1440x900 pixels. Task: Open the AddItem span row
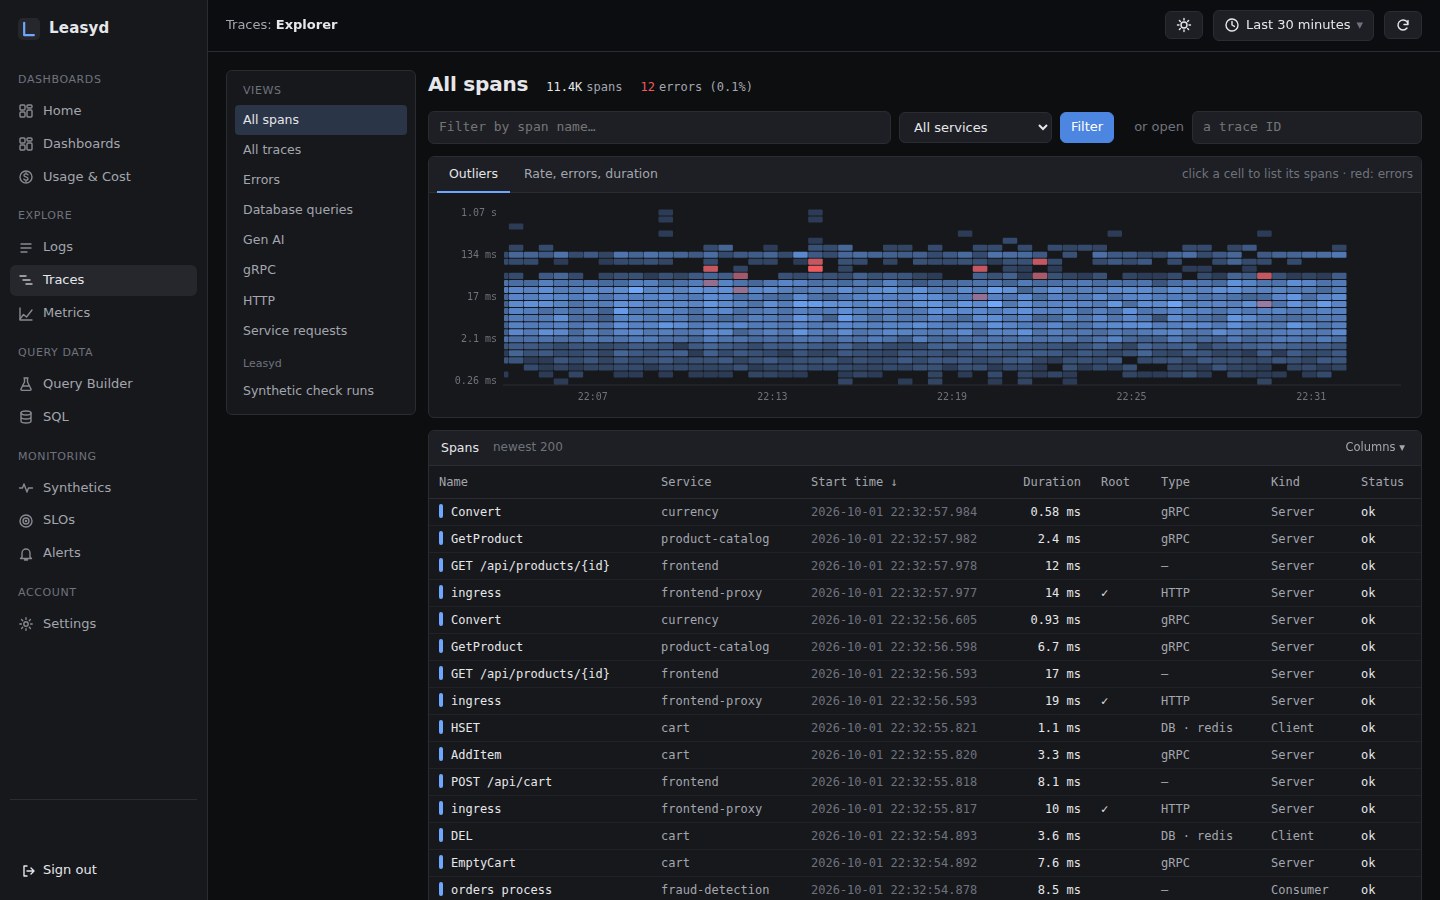tap(925, 755)
